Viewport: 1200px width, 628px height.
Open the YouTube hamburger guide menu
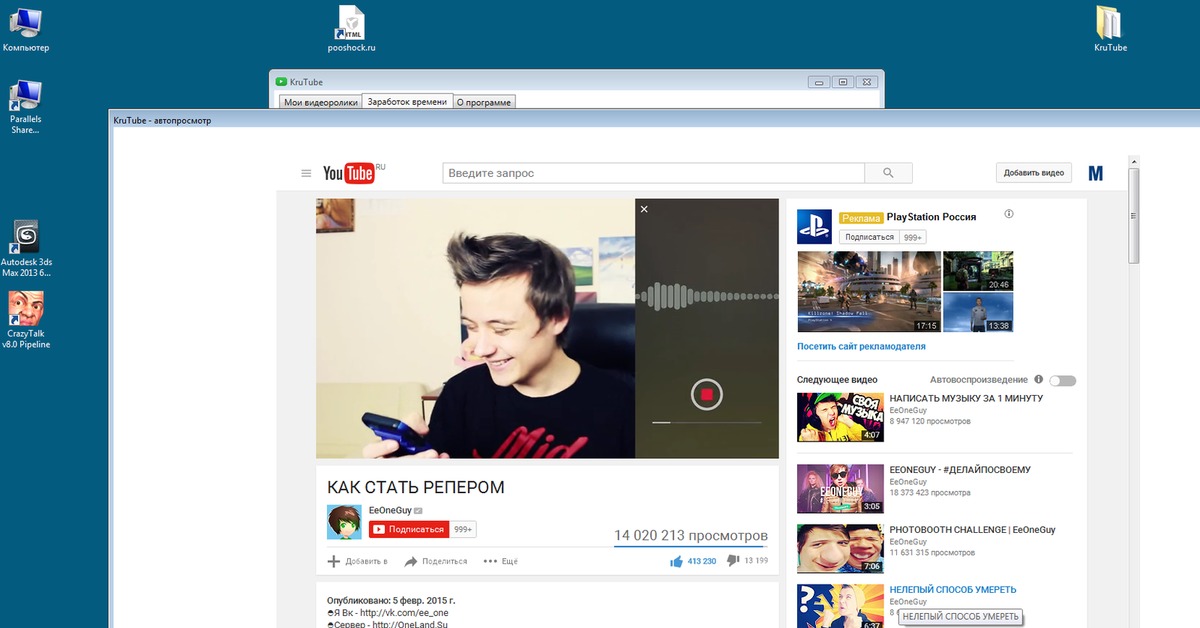pos(306,174)
